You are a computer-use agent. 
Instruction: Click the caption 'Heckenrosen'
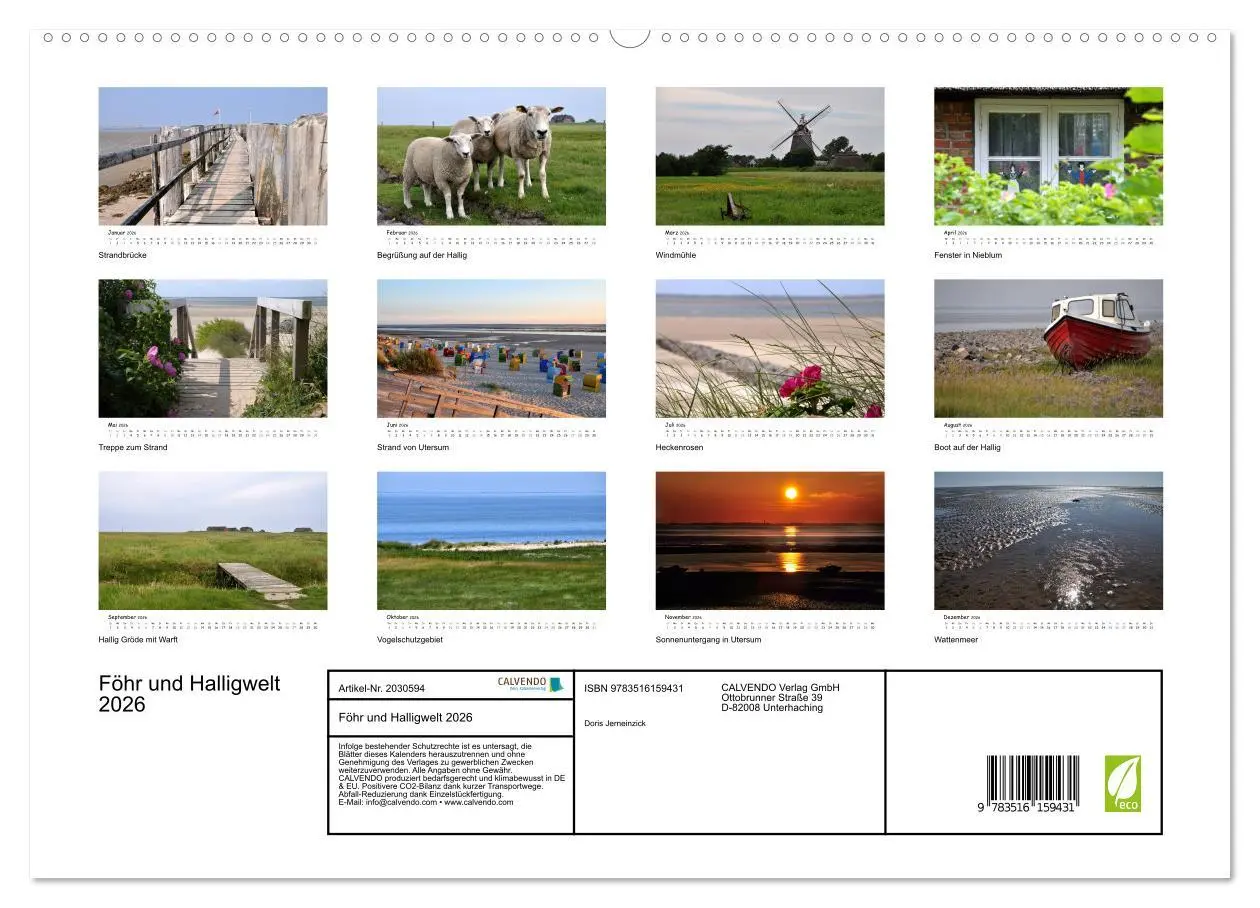(x=680, y=447)
